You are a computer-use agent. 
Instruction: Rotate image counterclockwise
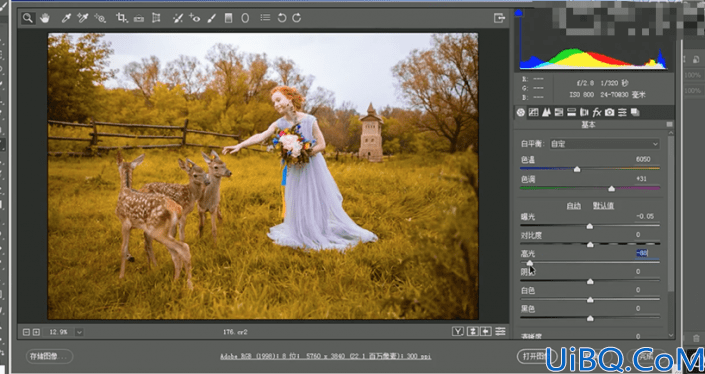(x=281, y=18)
